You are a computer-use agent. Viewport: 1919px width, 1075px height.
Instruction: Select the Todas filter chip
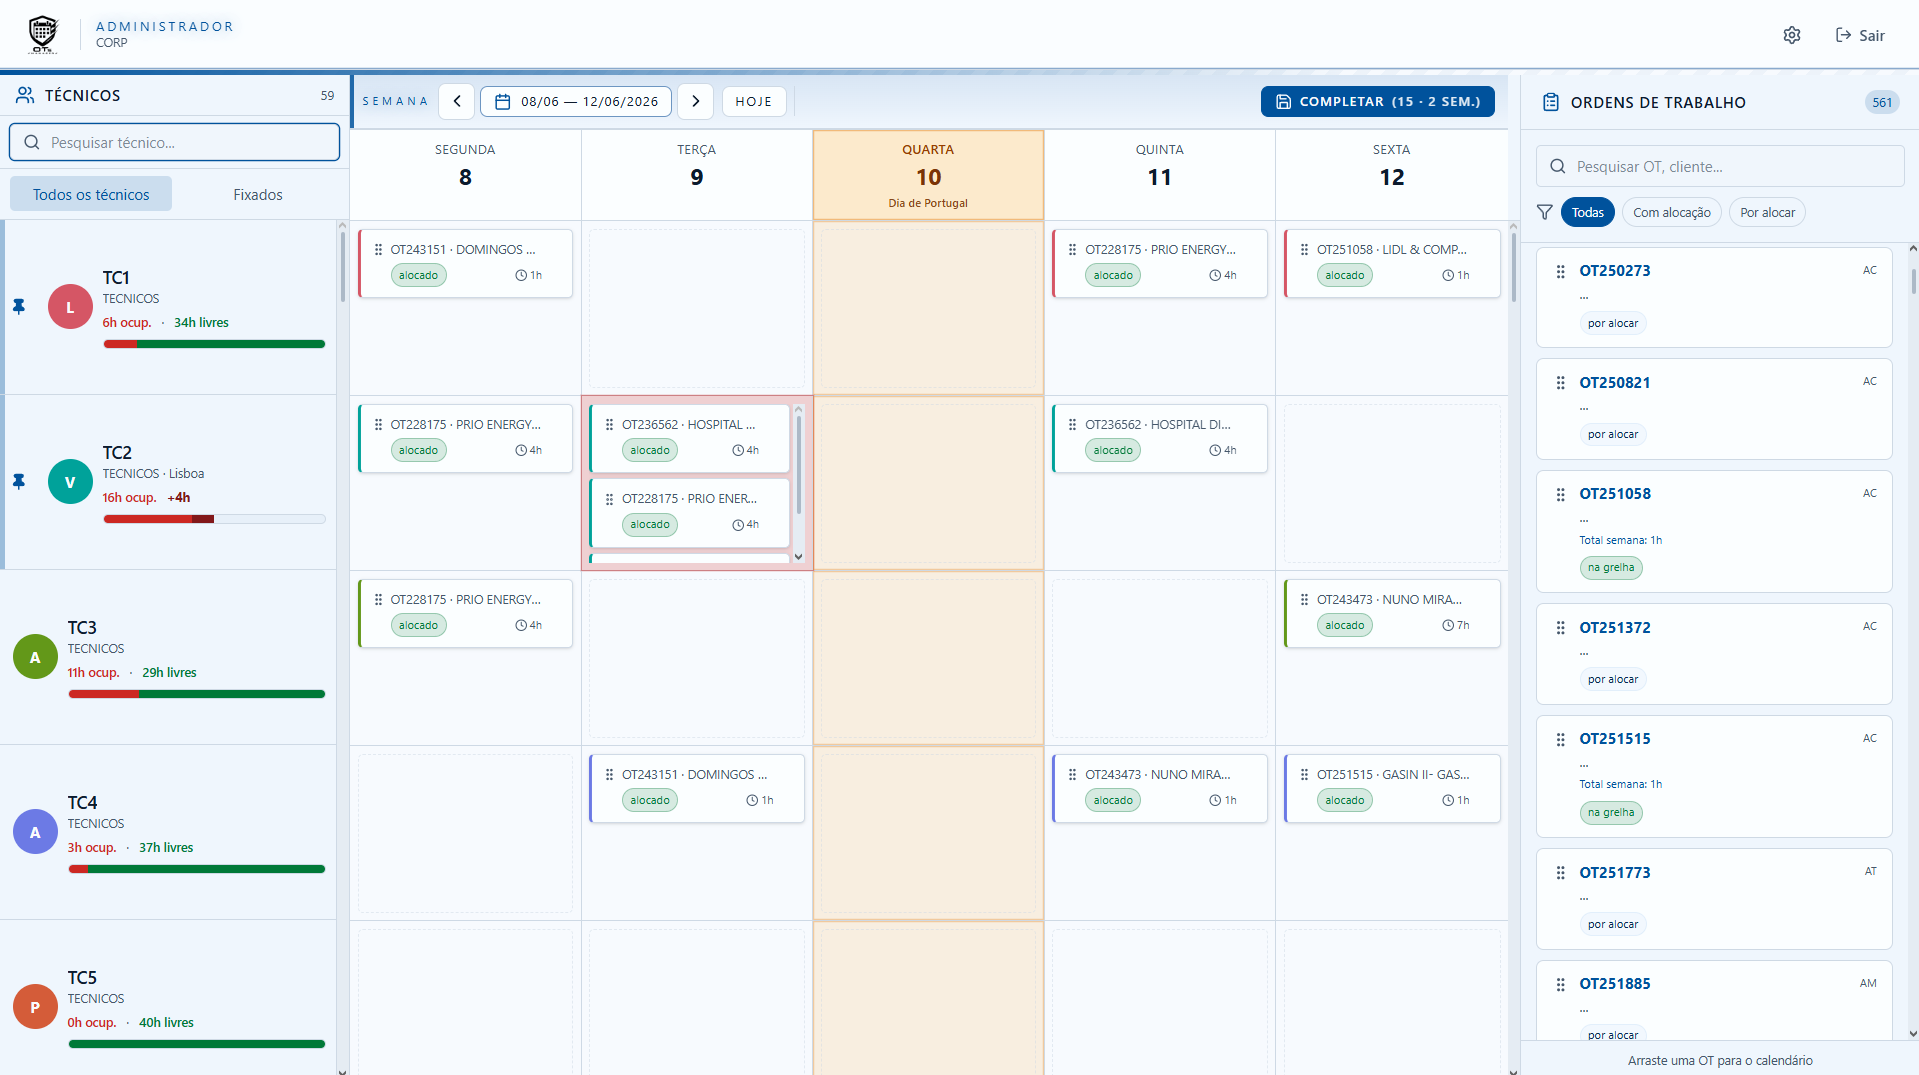[x=1587, y=212]
